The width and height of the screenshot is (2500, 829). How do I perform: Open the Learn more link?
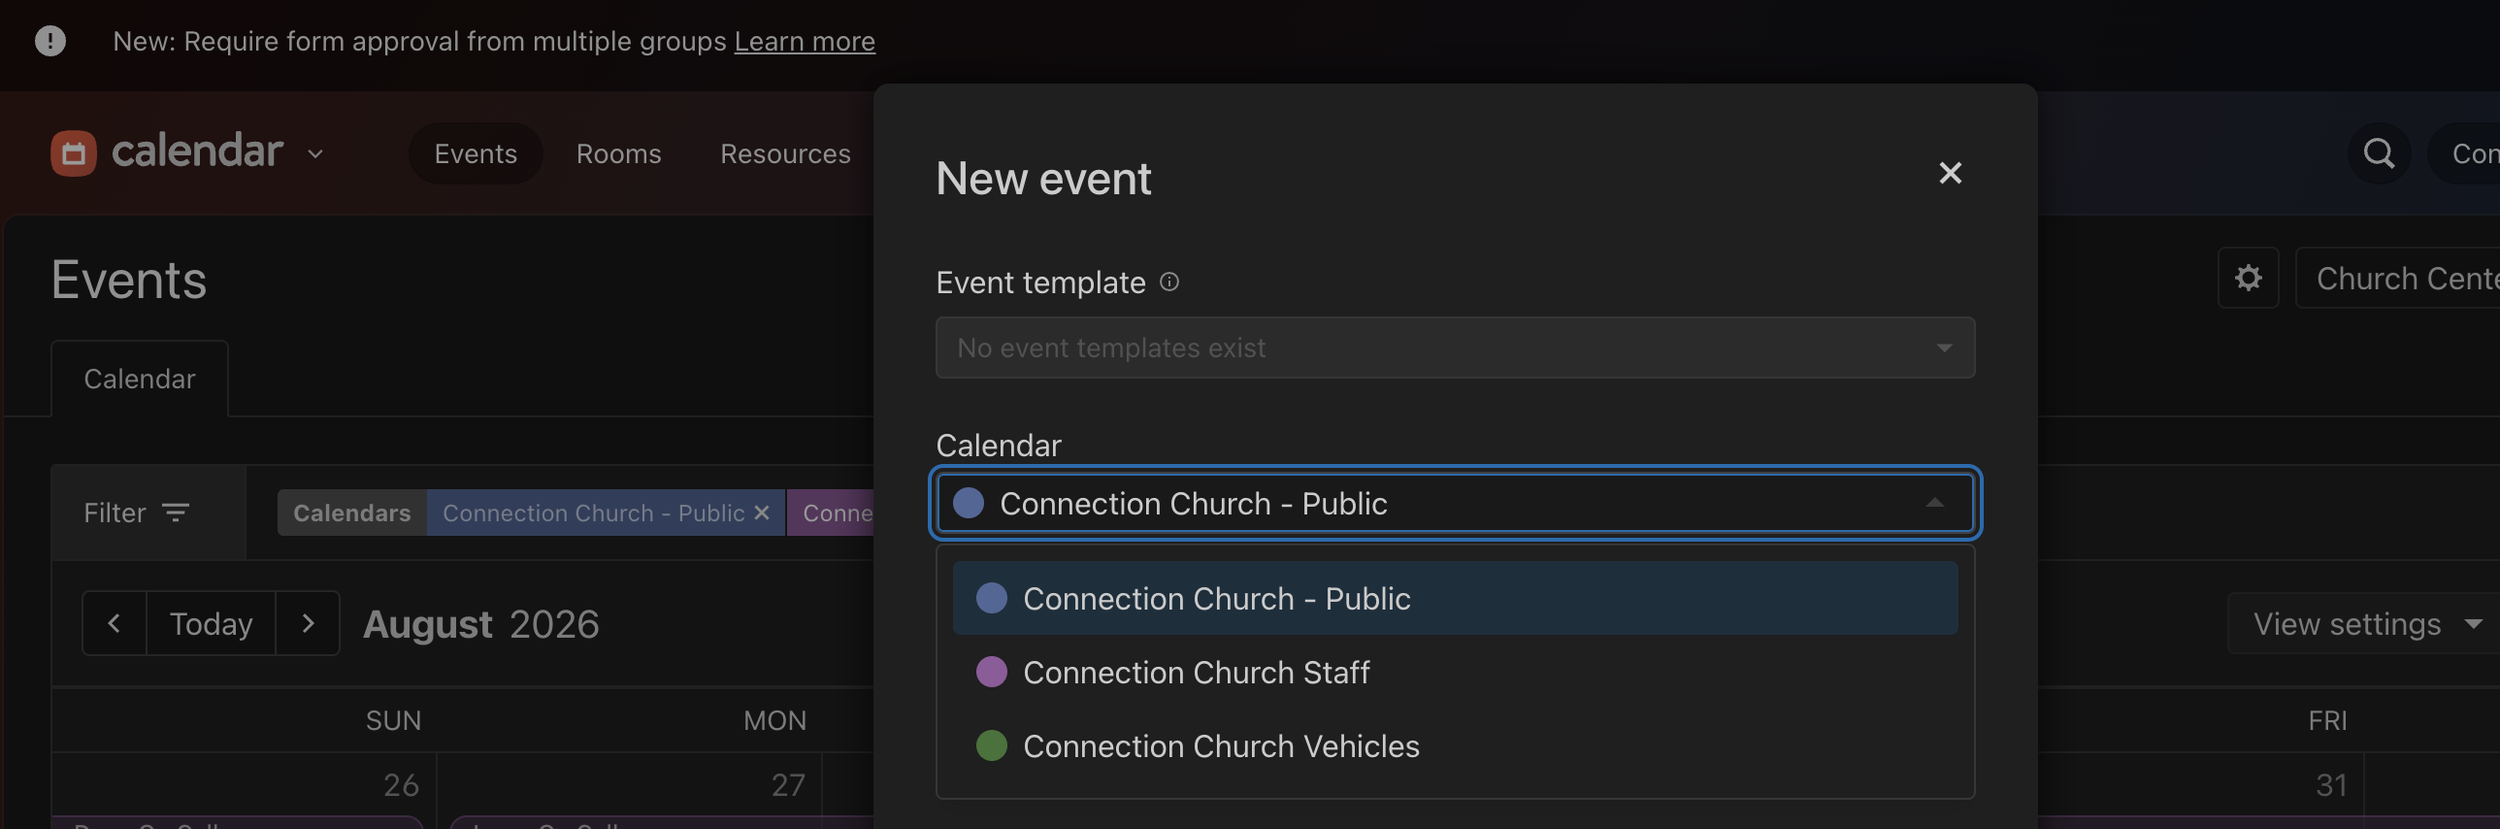tap(804, 41)
